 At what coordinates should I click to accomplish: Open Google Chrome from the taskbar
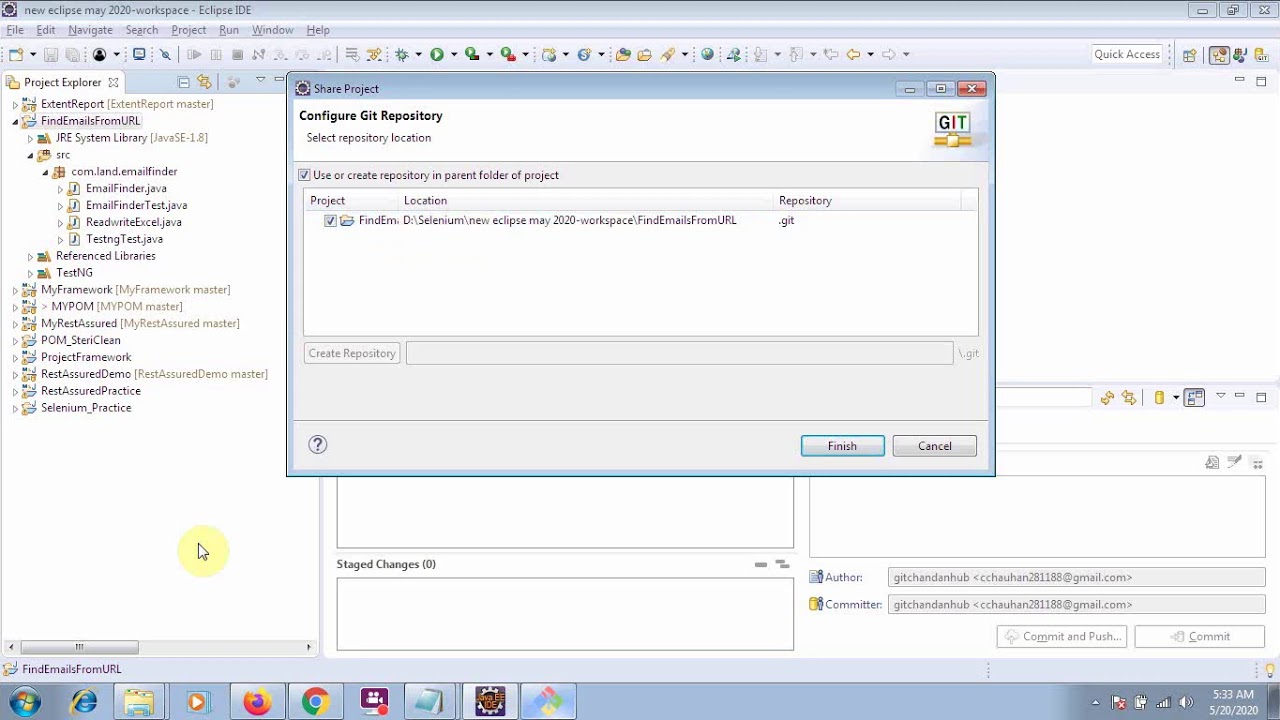coord(315,702)
